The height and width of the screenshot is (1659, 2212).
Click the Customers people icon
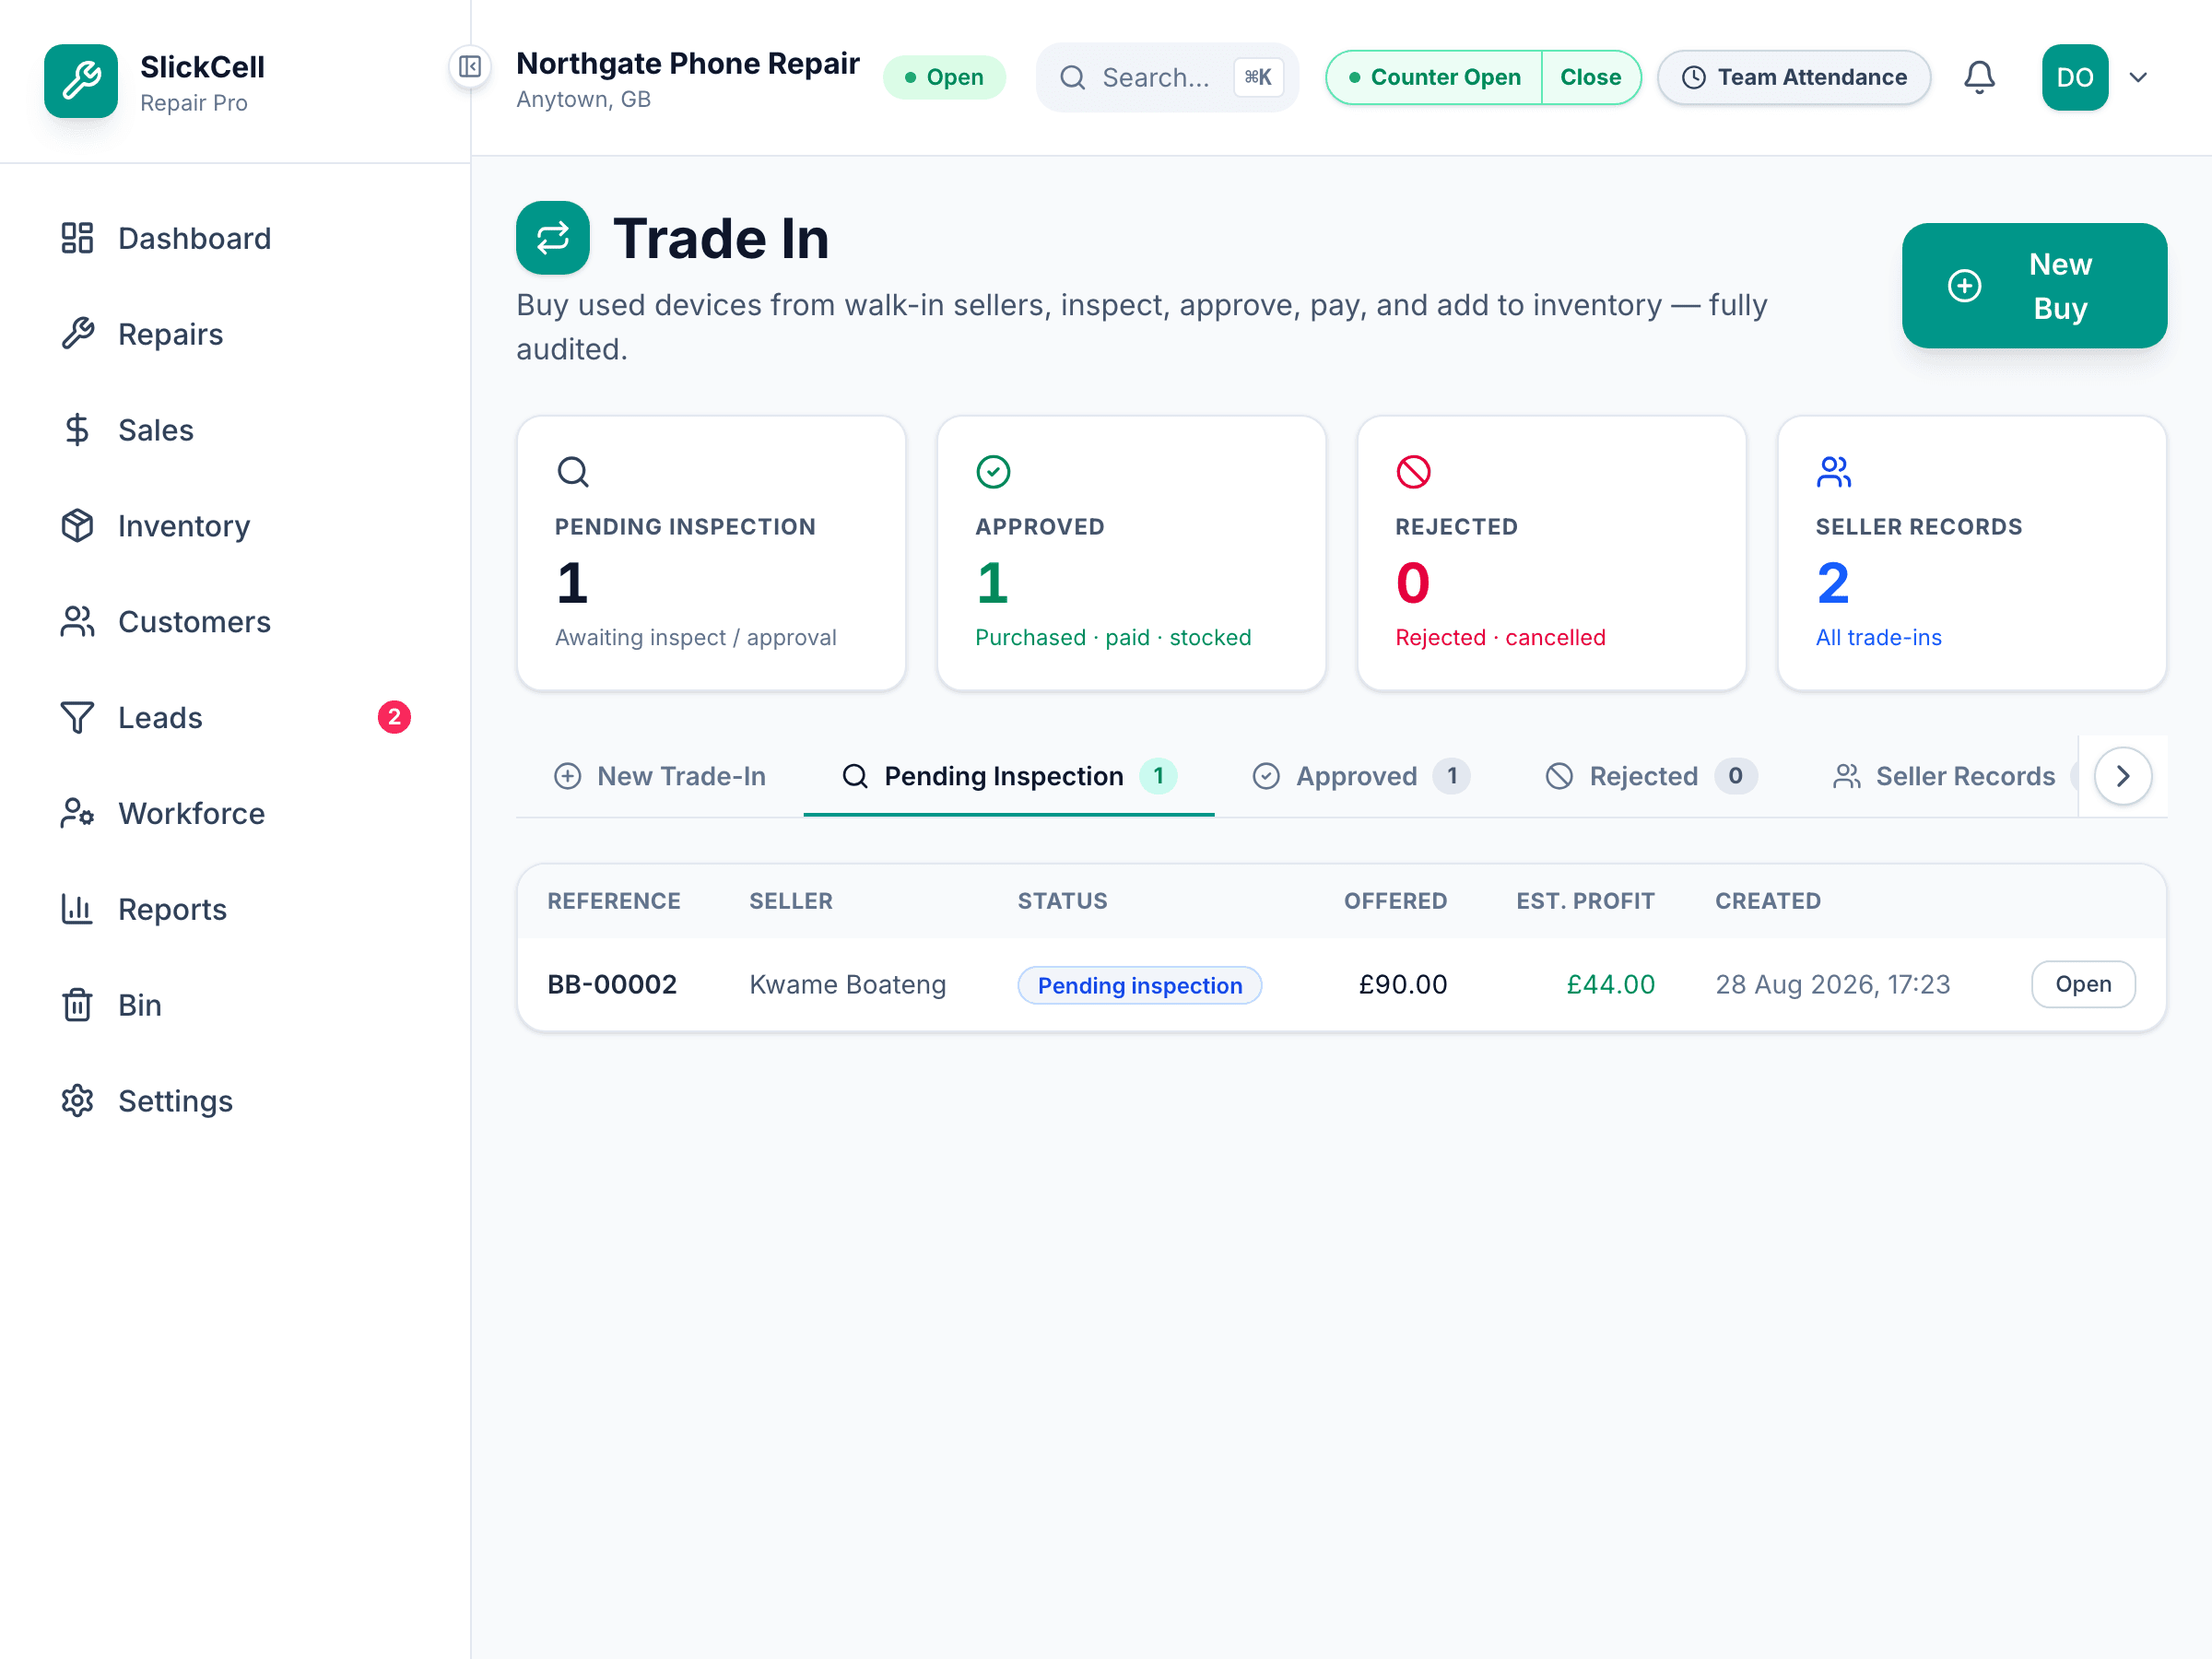tap(77, 622)
